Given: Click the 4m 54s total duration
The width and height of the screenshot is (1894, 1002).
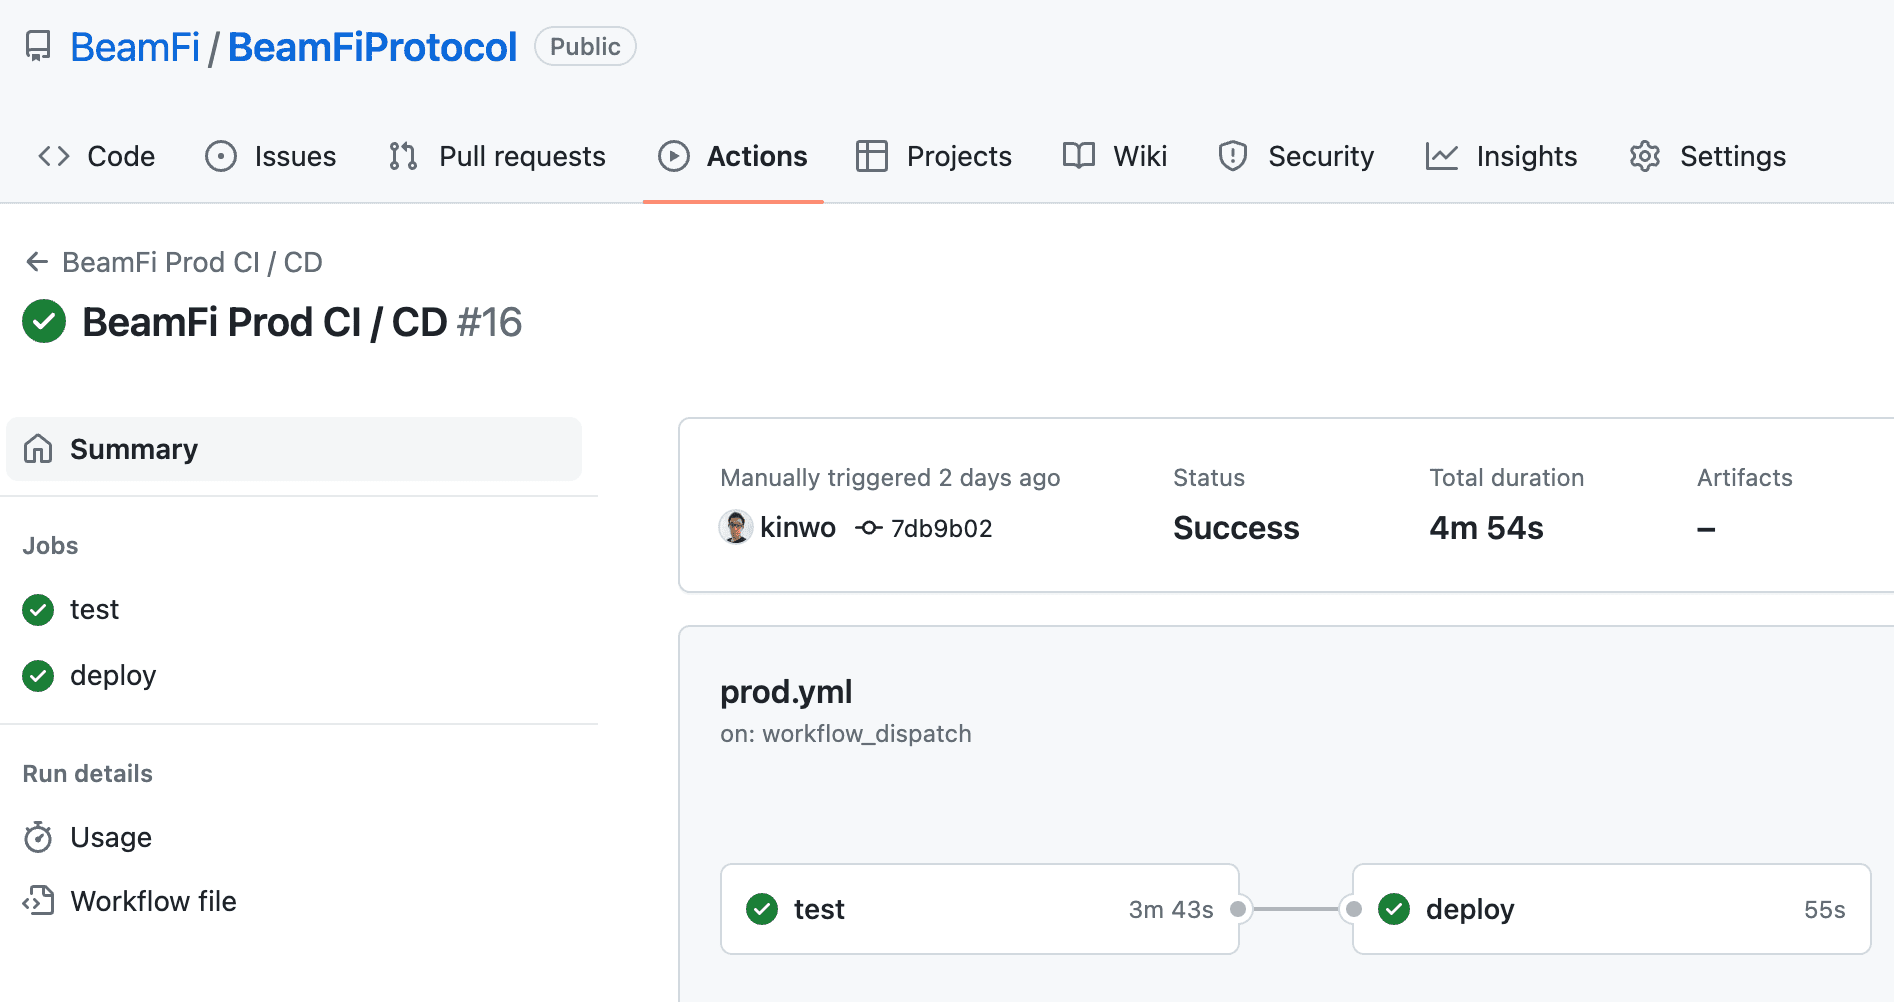Looking at the screenshot, I should pos(1486,528).
